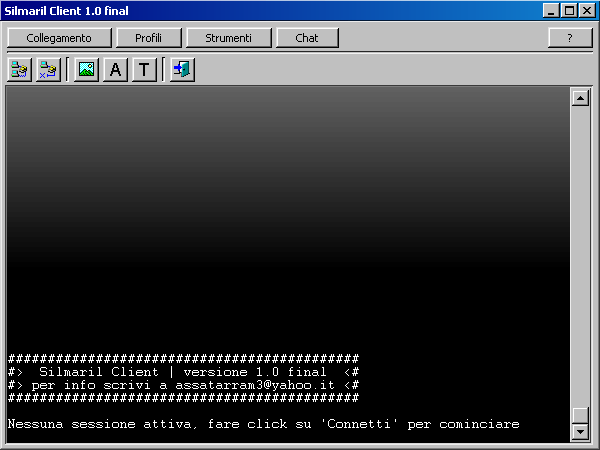This screenshot has height=450, width=600.
Task: Click the assatarram3@yahoo.it email text
Action: point(255,385)
